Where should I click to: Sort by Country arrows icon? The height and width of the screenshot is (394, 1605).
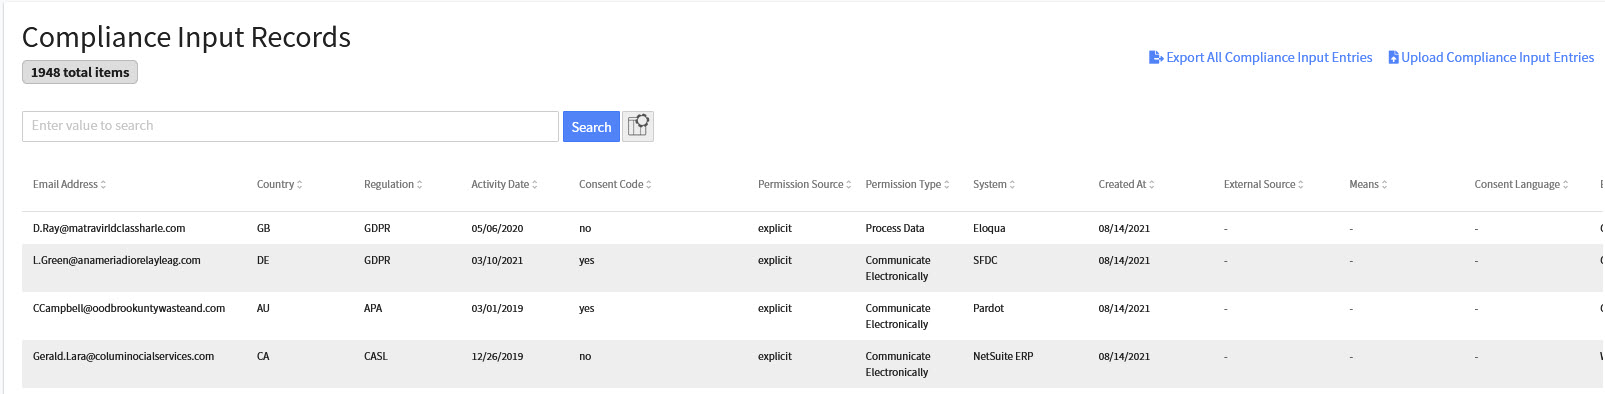tap(299, 185)
